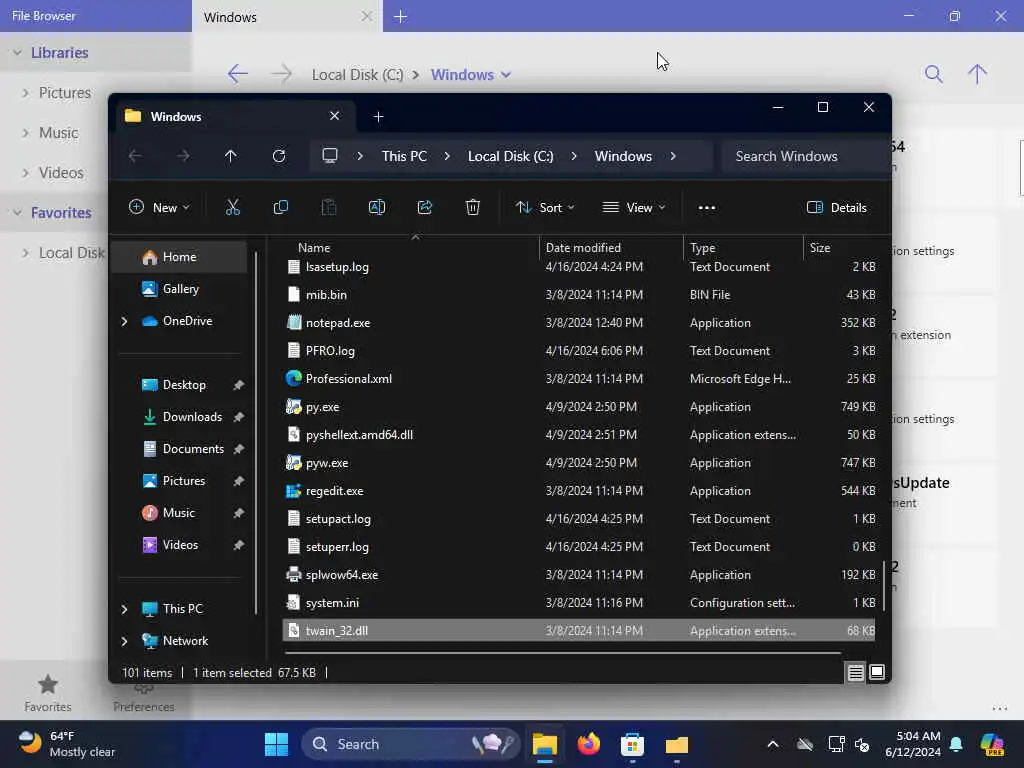Viewport: 1024px width, 768px height.
Task: Click the vertical scrollbar of the file list
Action: tap(884, 586)
